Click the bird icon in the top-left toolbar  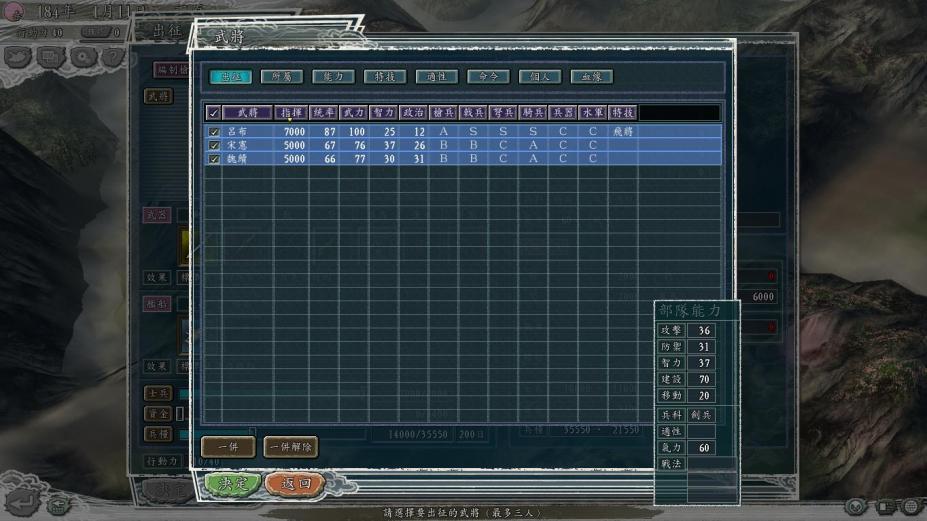click(x=18, y=57)
